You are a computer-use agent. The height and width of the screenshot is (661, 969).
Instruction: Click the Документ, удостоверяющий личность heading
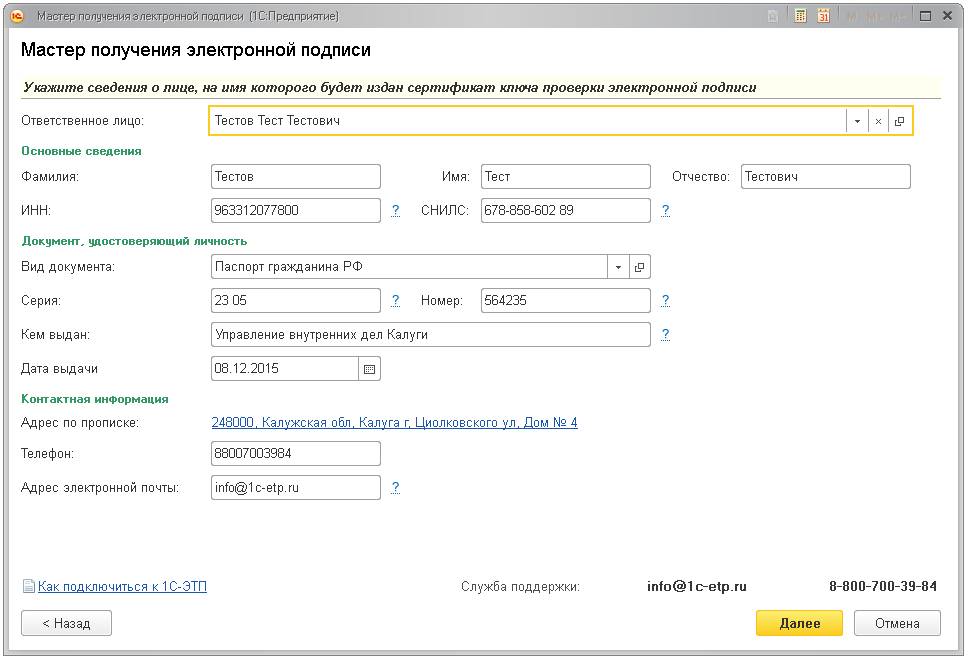(134, 242)
